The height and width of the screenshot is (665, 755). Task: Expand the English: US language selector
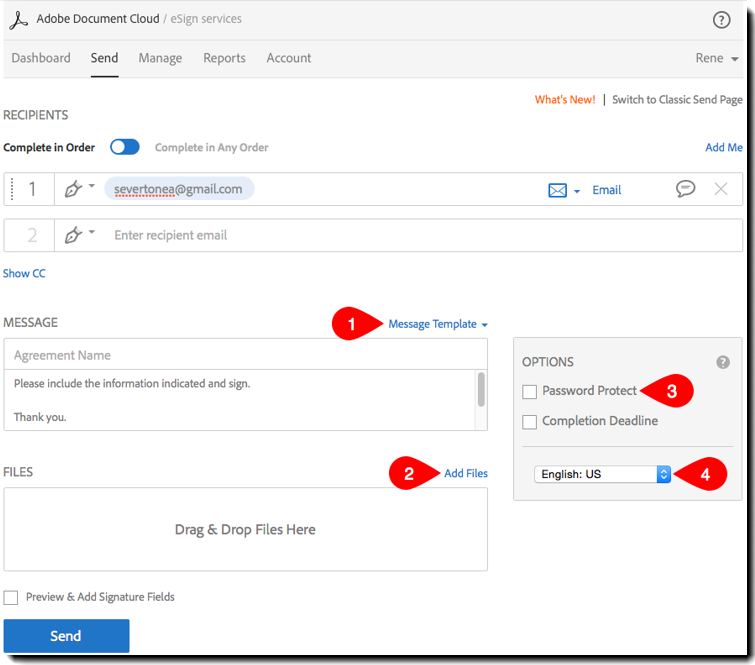point(602,474)
